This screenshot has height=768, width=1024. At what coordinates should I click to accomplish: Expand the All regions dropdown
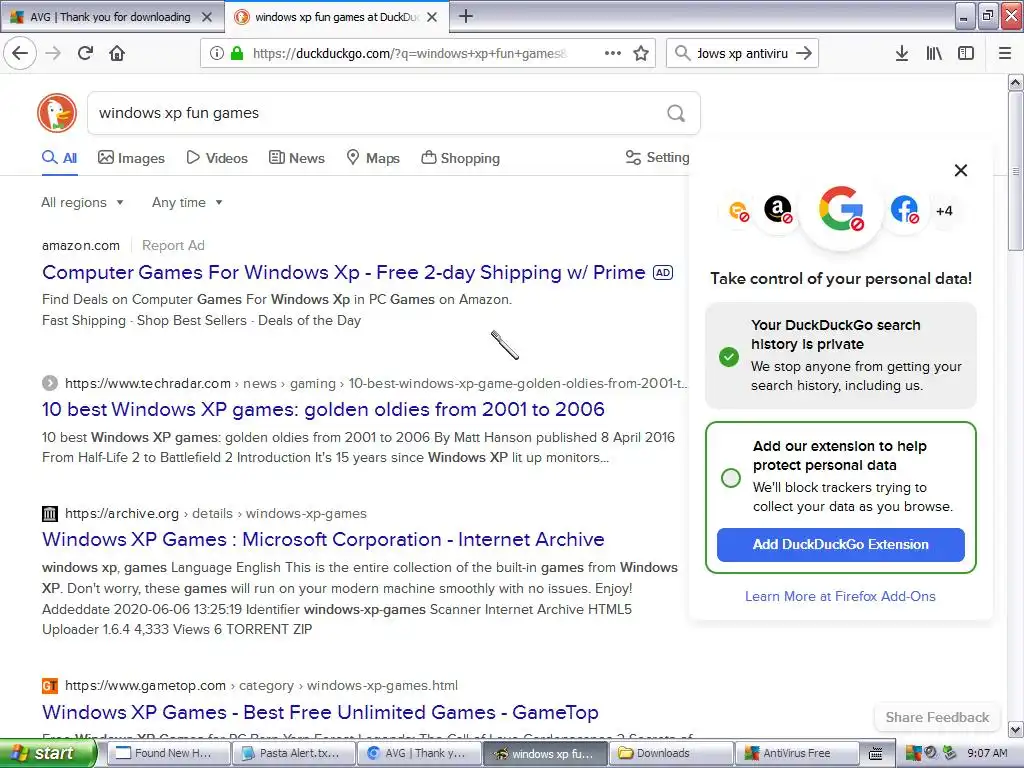[x=82, y=202]
